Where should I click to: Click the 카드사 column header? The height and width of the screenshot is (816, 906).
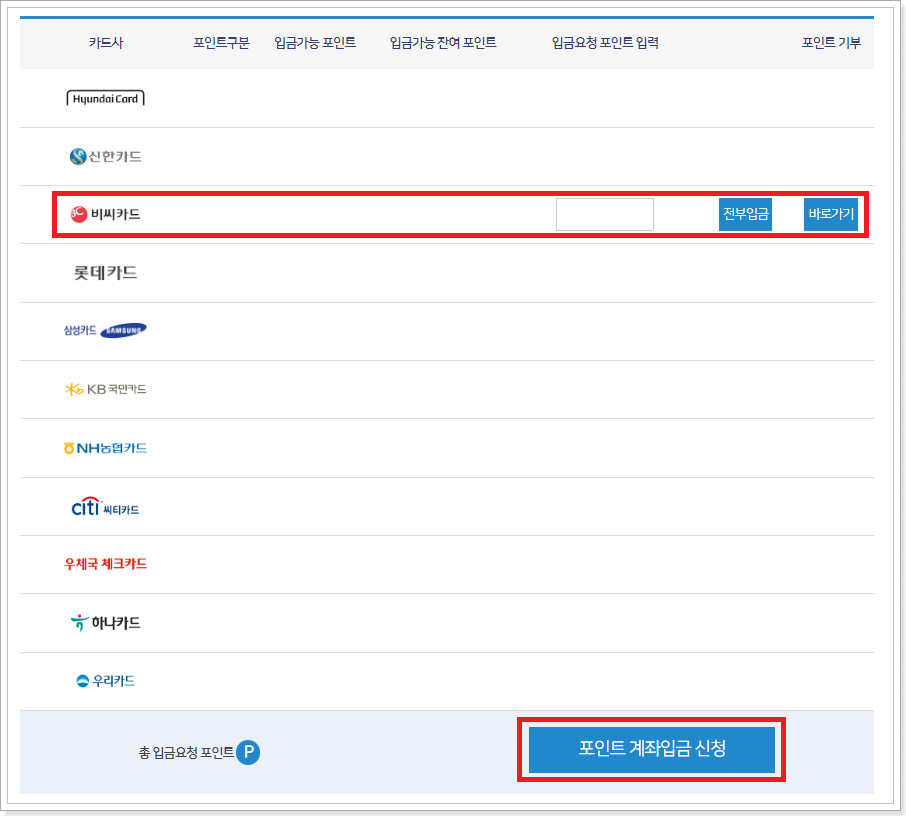[106, 43]
